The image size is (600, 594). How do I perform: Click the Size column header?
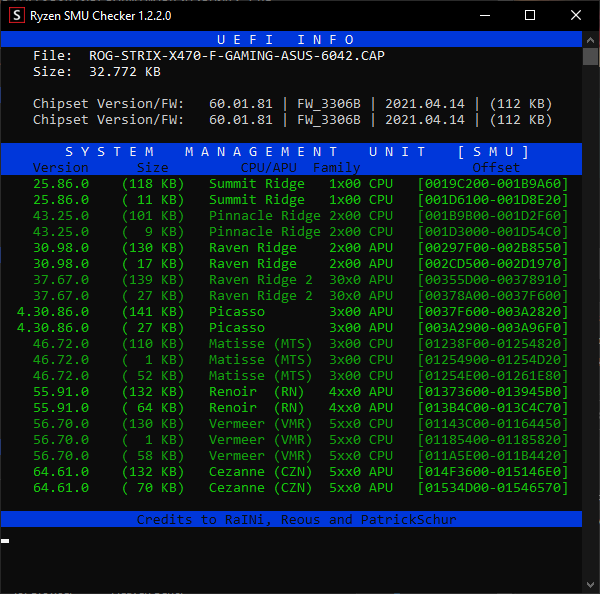[x=153, y=168]
